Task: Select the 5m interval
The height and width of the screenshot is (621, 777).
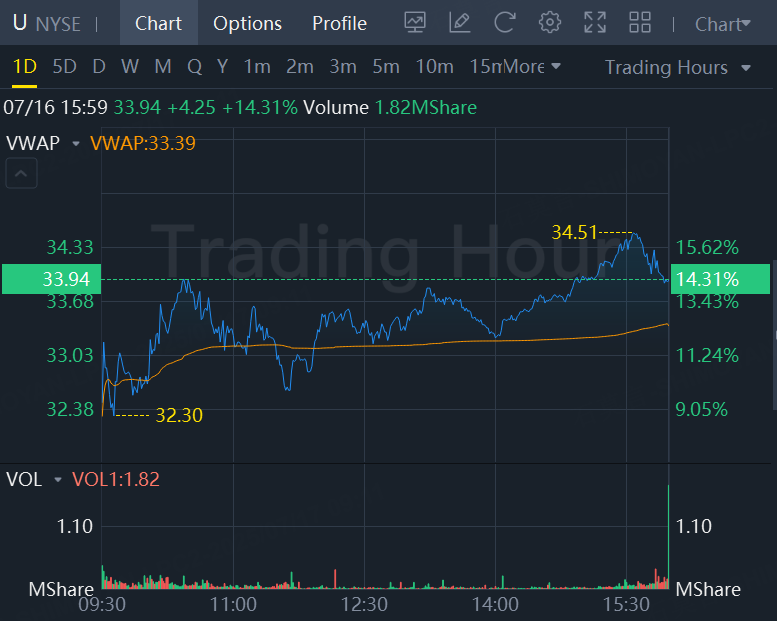Action: tap(385, 67)
